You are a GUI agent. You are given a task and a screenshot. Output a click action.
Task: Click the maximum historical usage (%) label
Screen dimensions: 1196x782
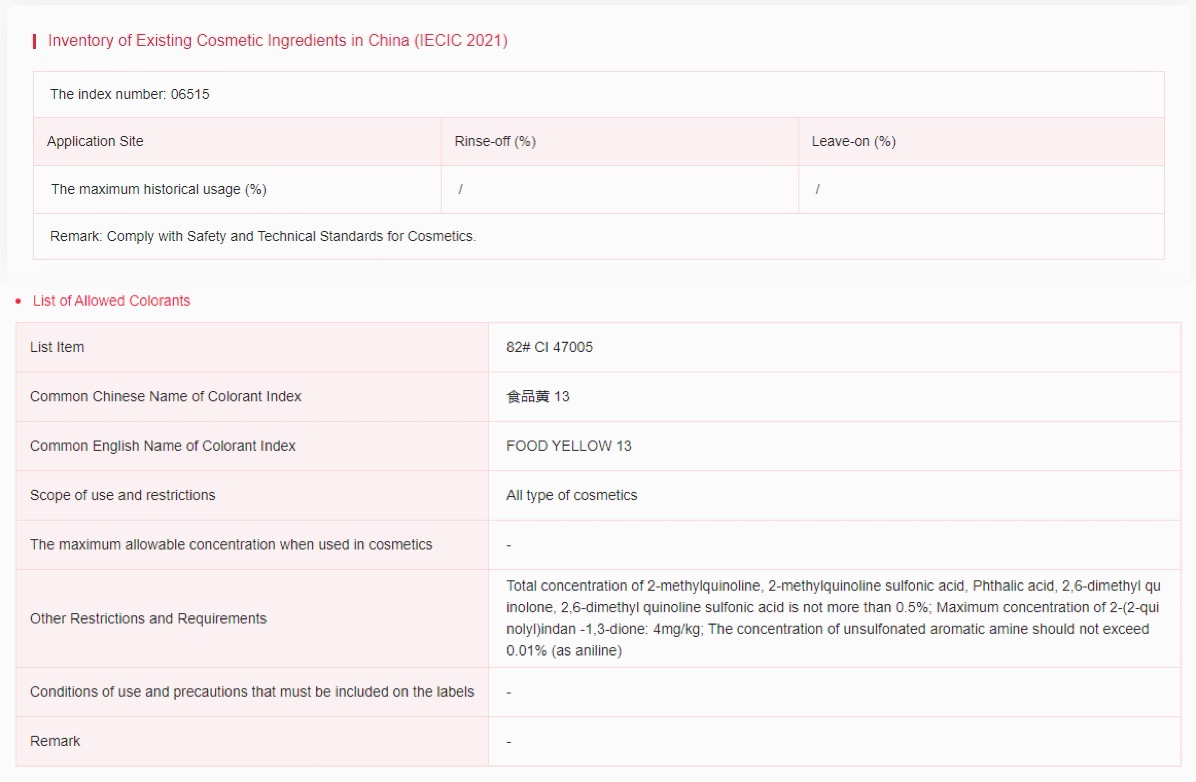coord(158,190)
